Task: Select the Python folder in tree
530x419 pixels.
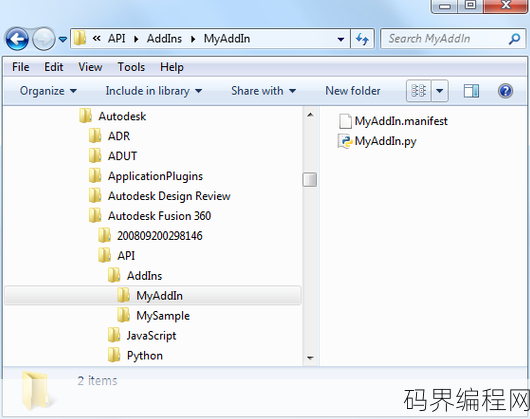Action: click(x=145, y=355)
